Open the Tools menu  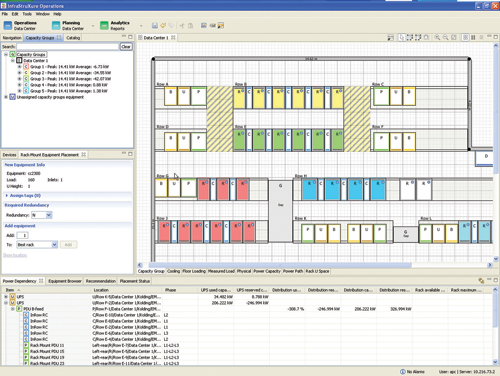27,14
